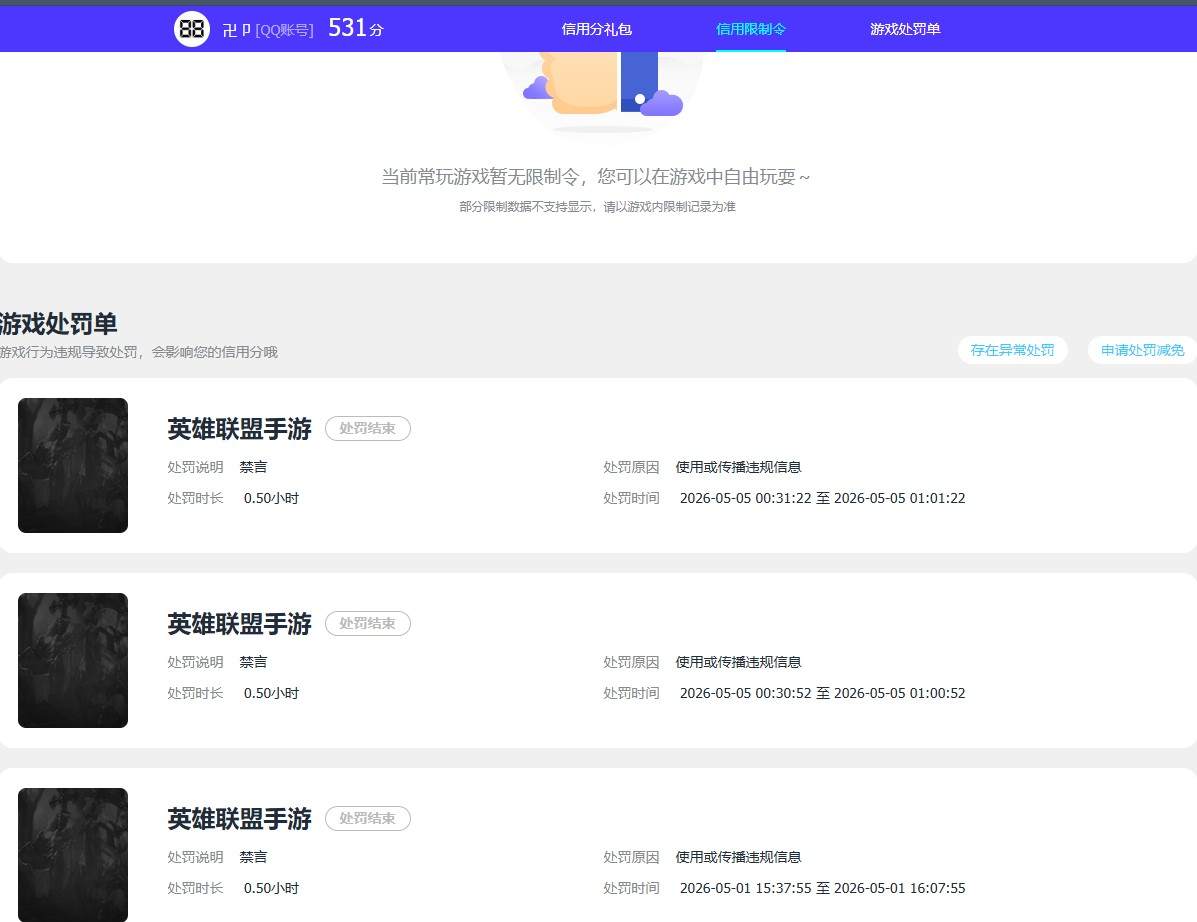Open game thumbnail for 00:30:52 penalty

click(73, 660)
